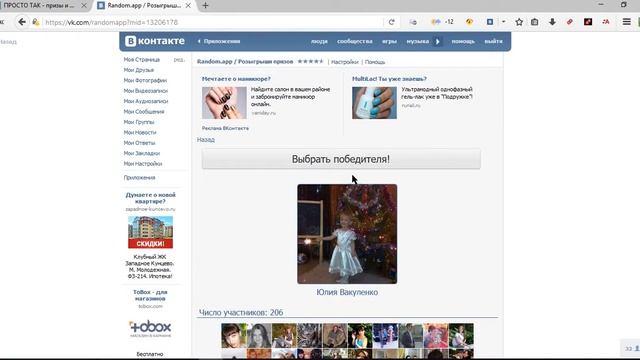Switch to the ПРОСТО ТАК tab
640x360 pixels.
[39, 5]
